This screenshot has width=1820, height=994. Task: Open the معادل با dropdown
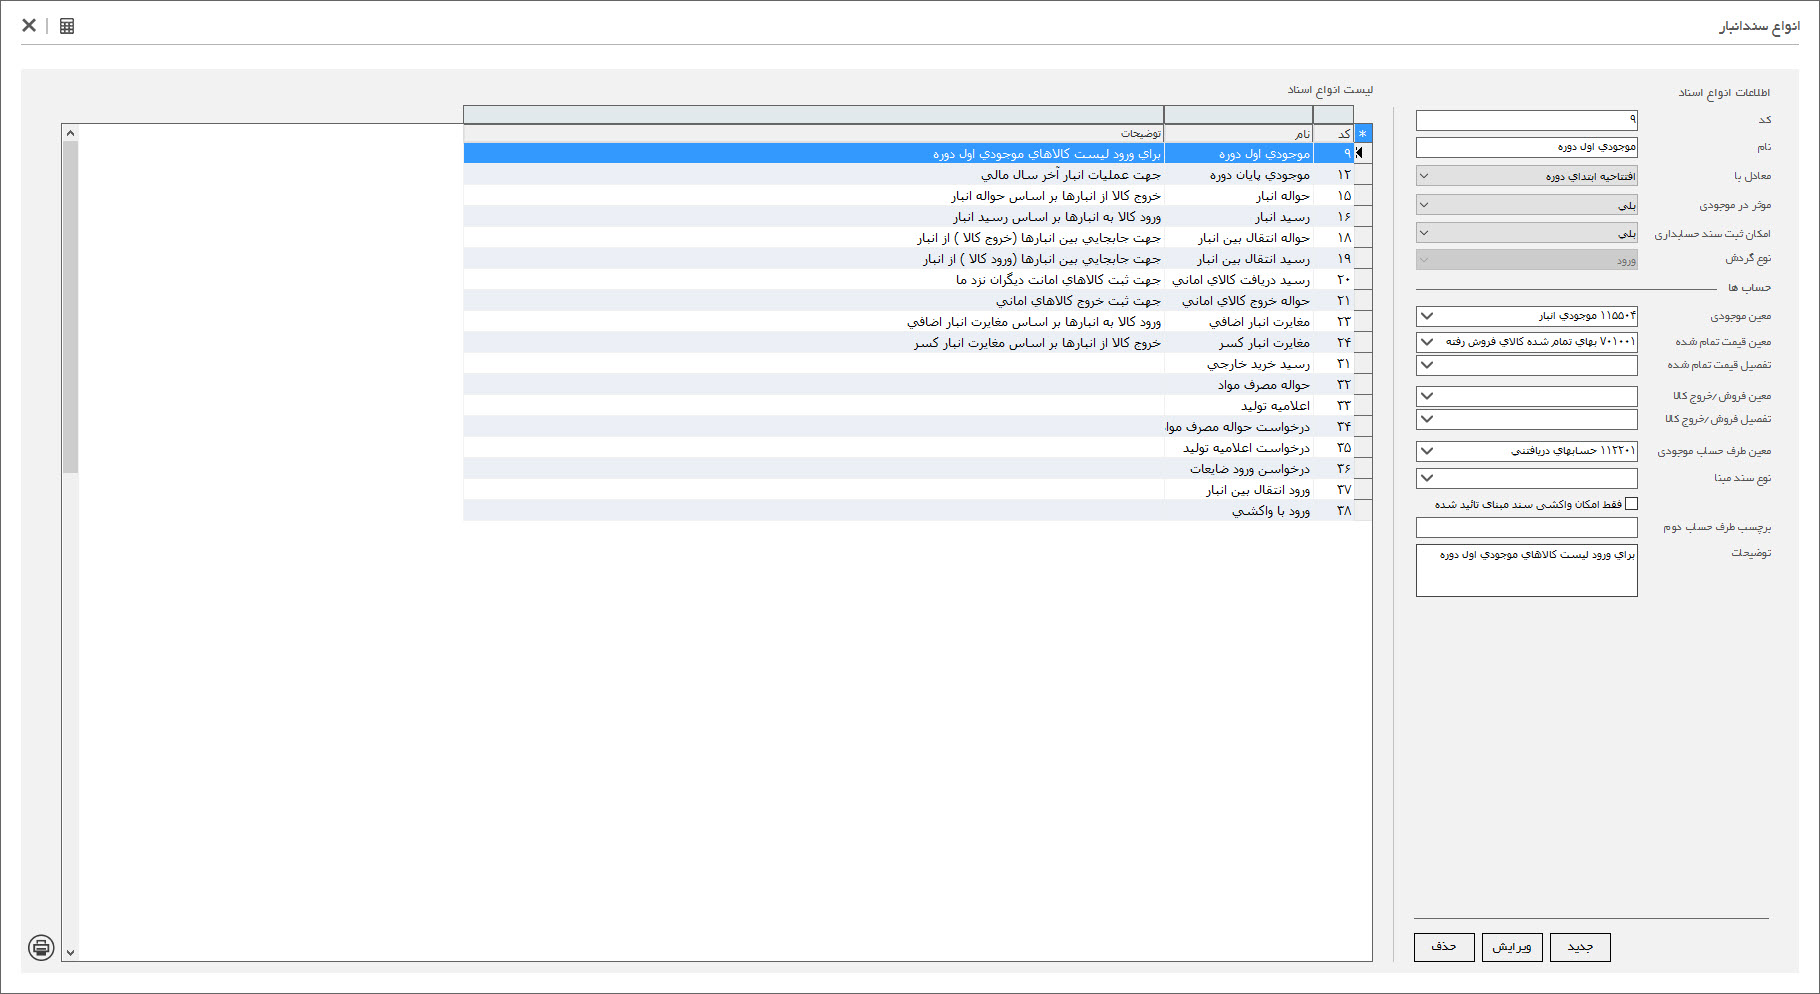point(1526,176)
